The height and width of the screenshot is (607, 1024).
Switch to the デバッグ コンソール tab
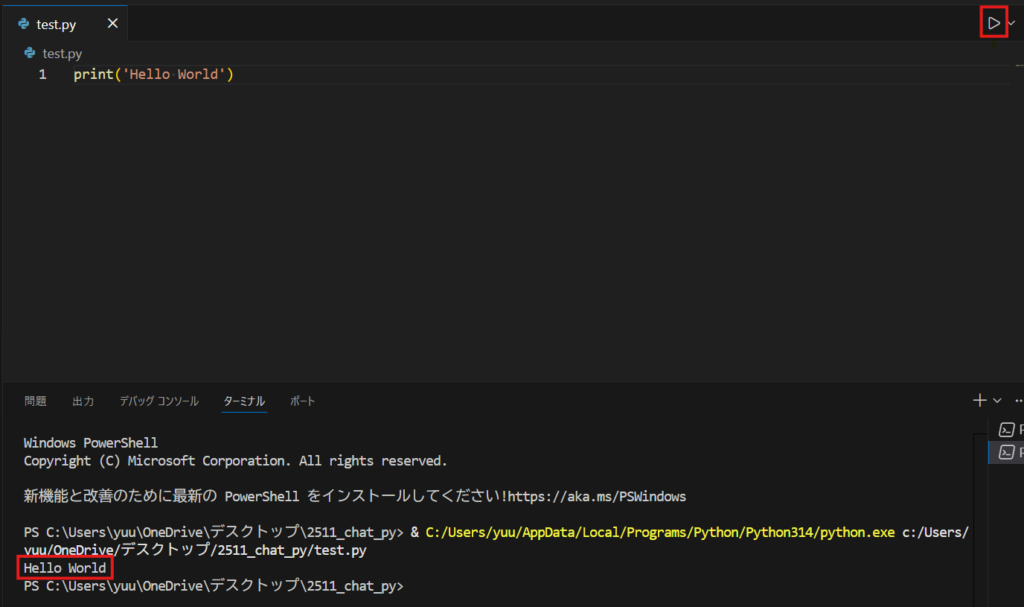pyautogui.click(x=158, y=401)
